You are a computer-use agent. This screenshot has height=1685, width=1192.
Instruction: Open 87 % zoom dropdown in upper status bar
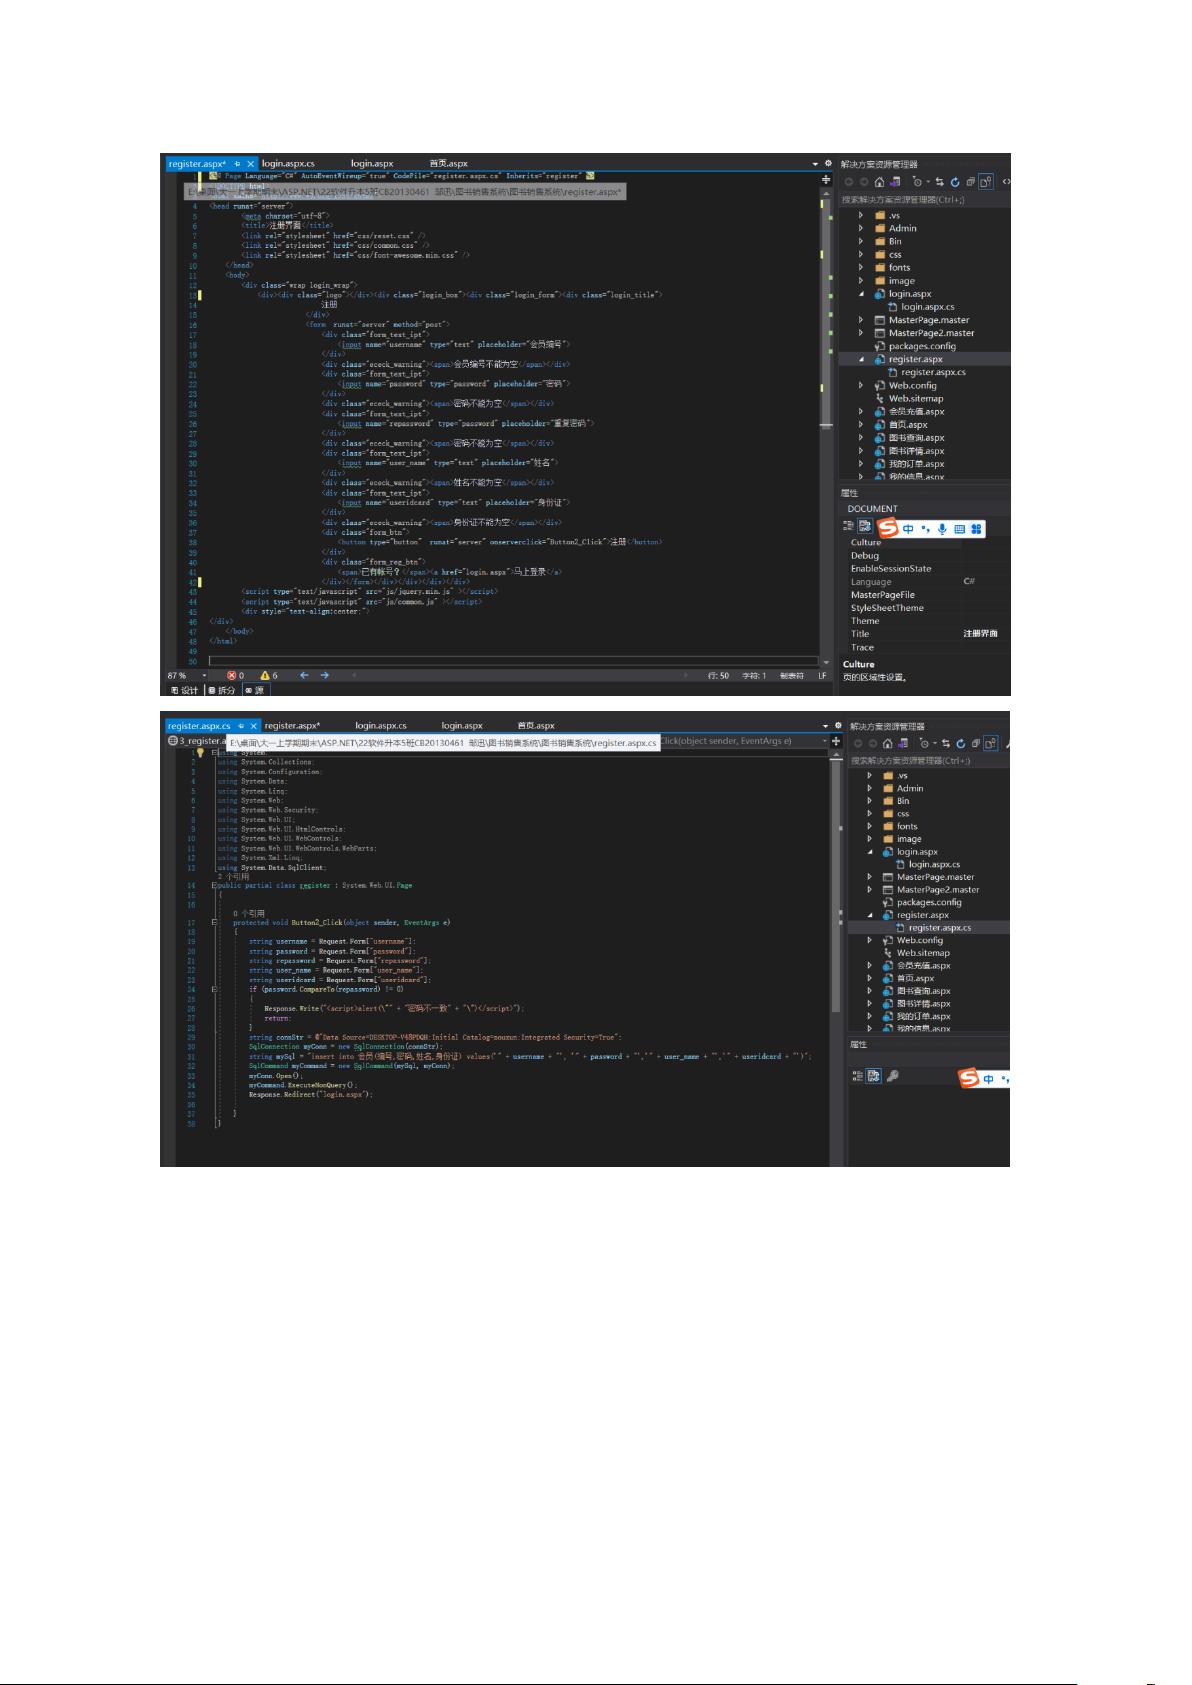(x=205, y=675)
